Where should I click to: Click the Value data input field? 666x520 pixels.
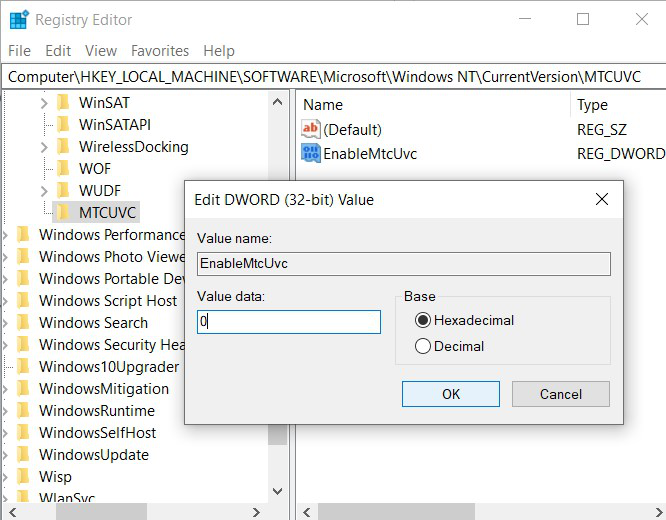pos(289,322)
